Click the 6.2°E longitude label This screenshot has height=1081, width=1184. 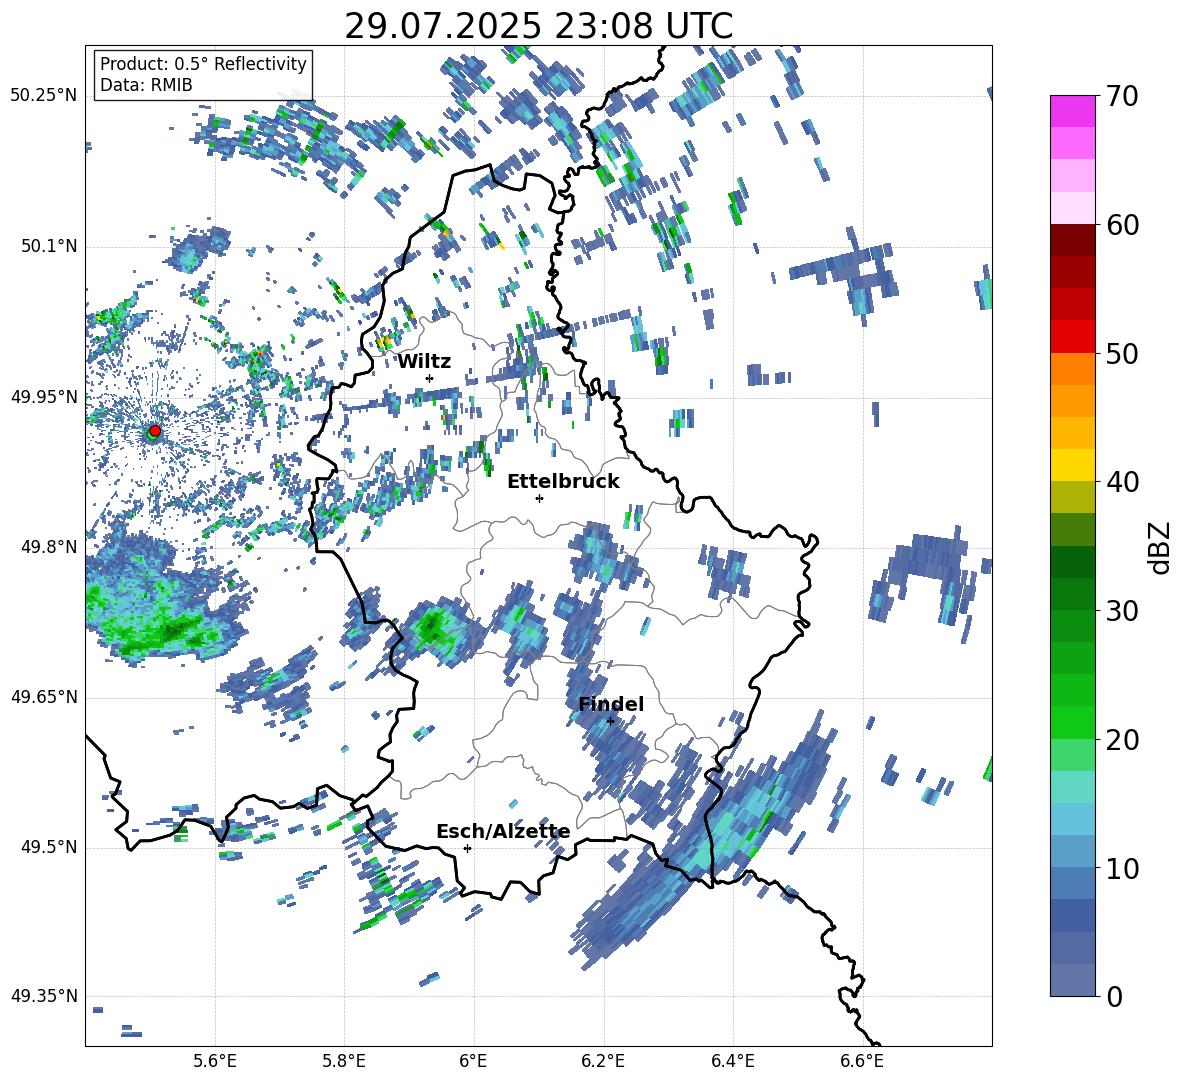click(x=603, y=1061)
